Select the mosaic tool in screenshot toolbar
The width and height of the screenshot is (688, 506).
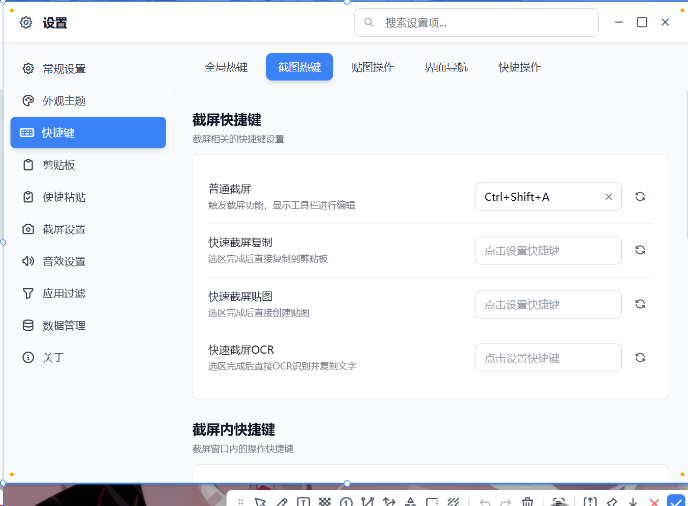[x=325, y=502]
